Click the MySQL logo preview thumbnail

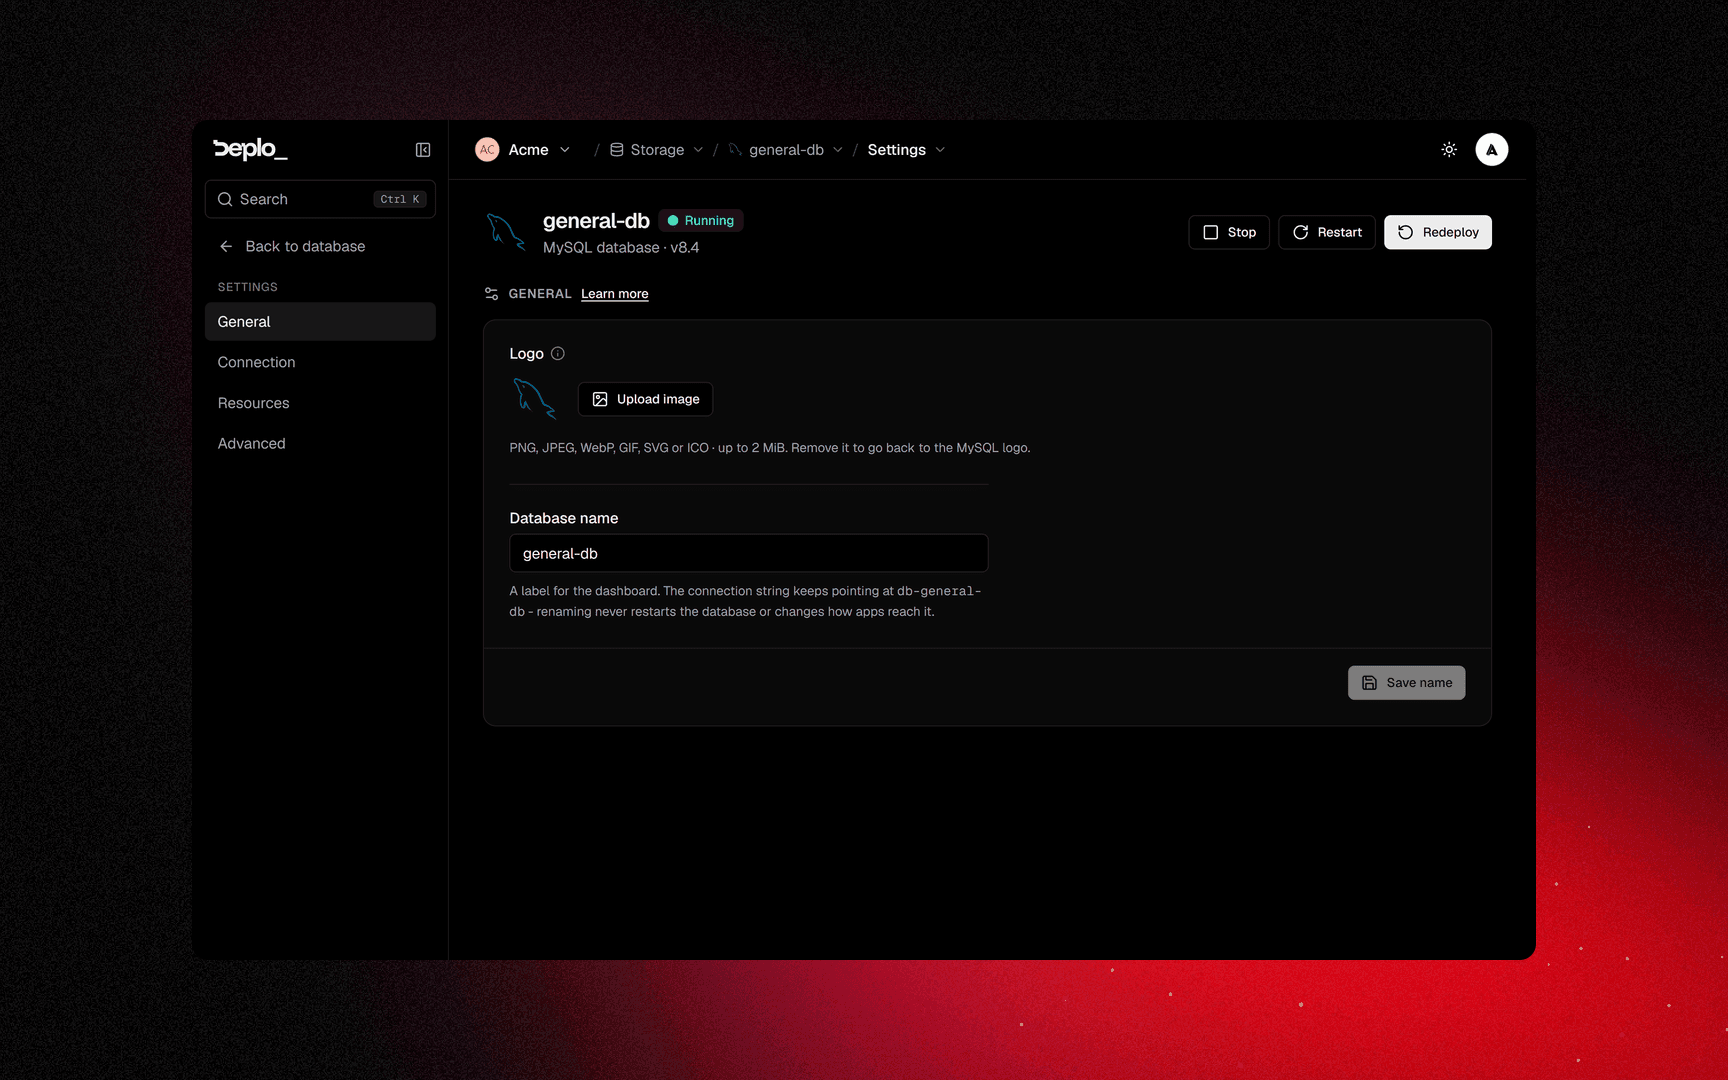click(534, 398)
